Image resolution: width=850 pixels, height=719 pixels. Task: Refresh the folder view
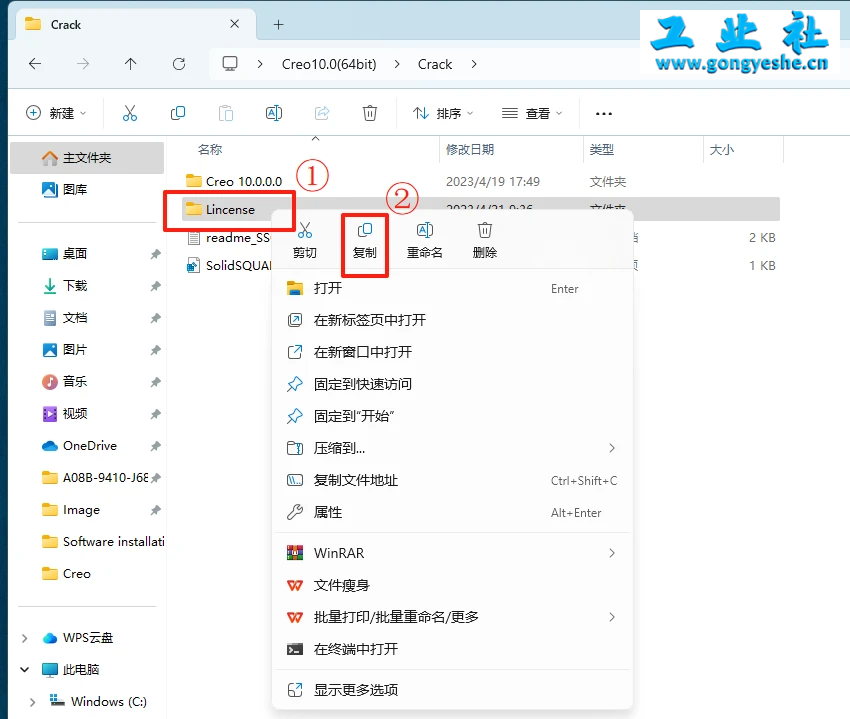click(x=179, y=64)
